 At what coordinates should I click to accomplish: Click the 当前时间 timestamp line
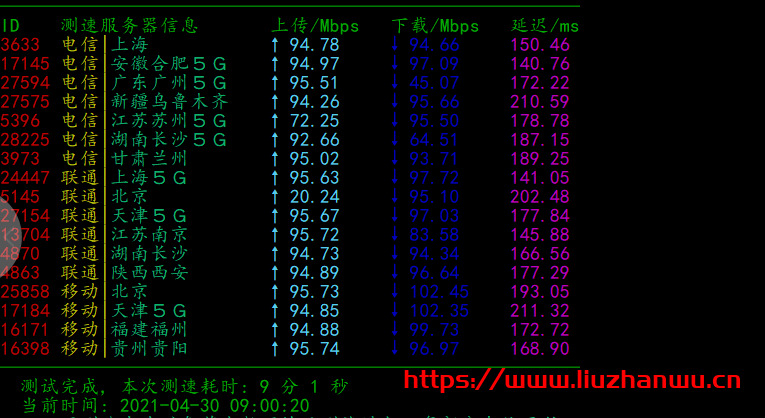pos(165,406)
